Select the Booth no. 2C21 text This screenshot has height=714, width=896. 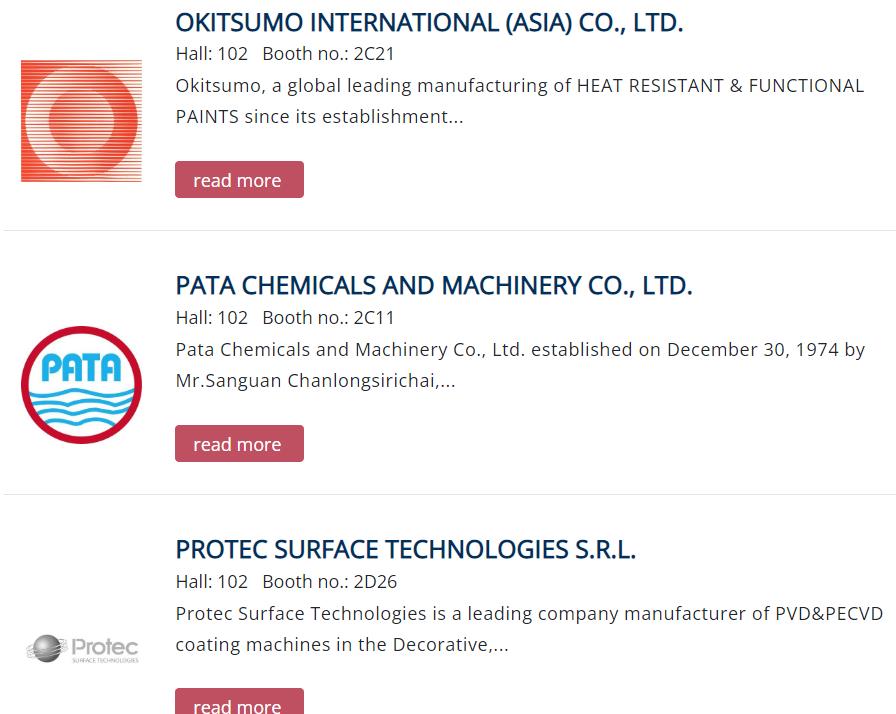tap(328, 54)
